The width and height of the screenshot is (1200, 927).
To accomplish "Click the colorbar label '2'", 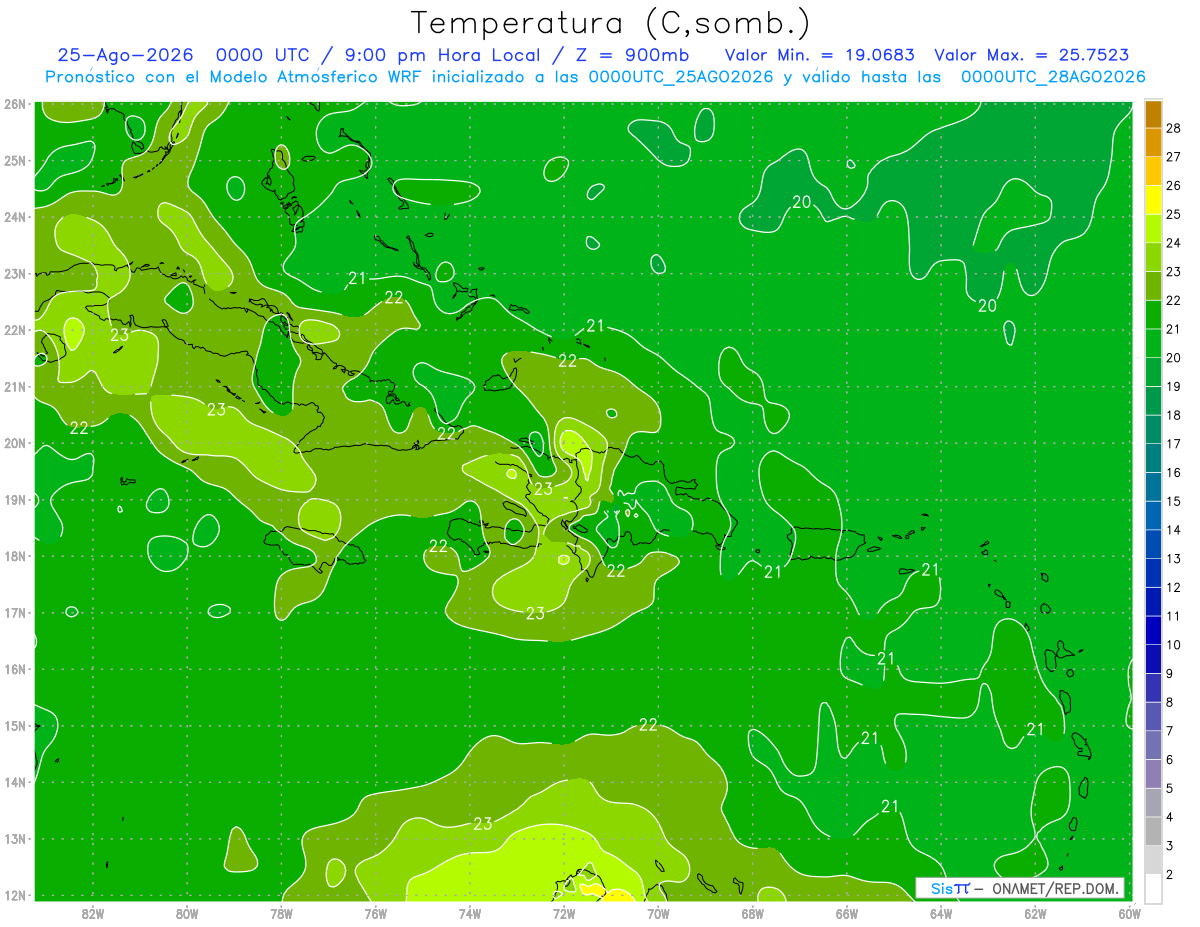I will tap(1170, 875).
